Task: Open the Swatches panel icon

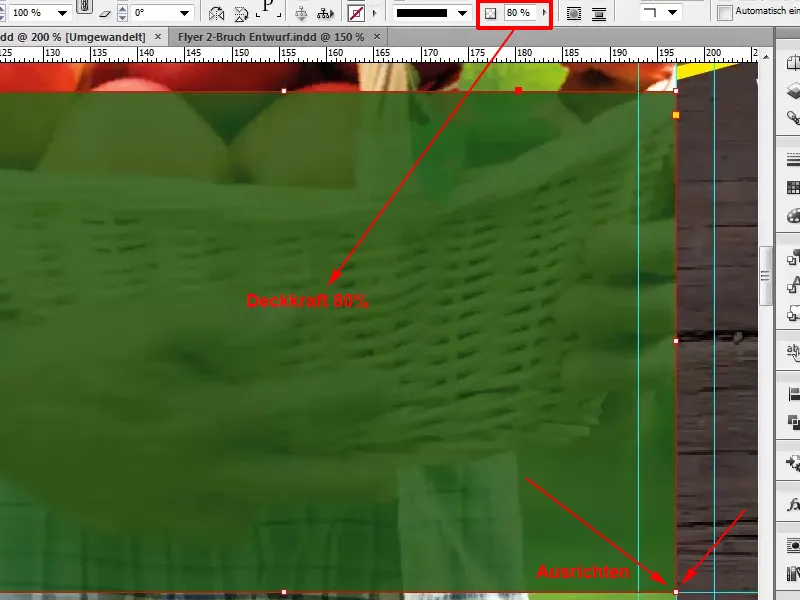Action: pos(793,188)
